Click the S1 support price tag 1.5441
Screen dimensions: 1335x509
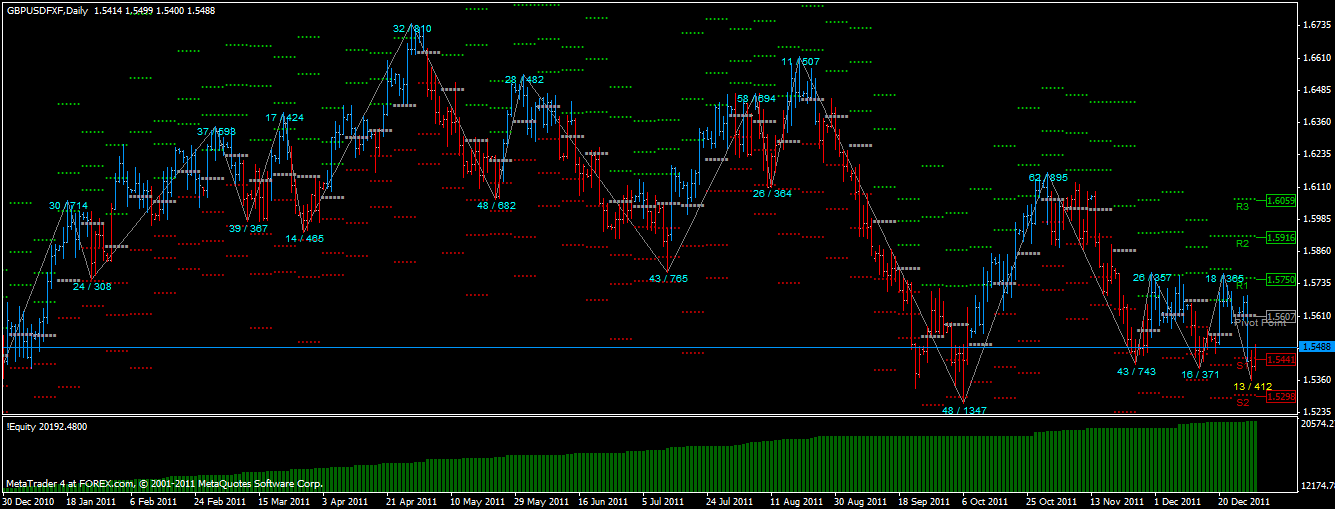1281,359
